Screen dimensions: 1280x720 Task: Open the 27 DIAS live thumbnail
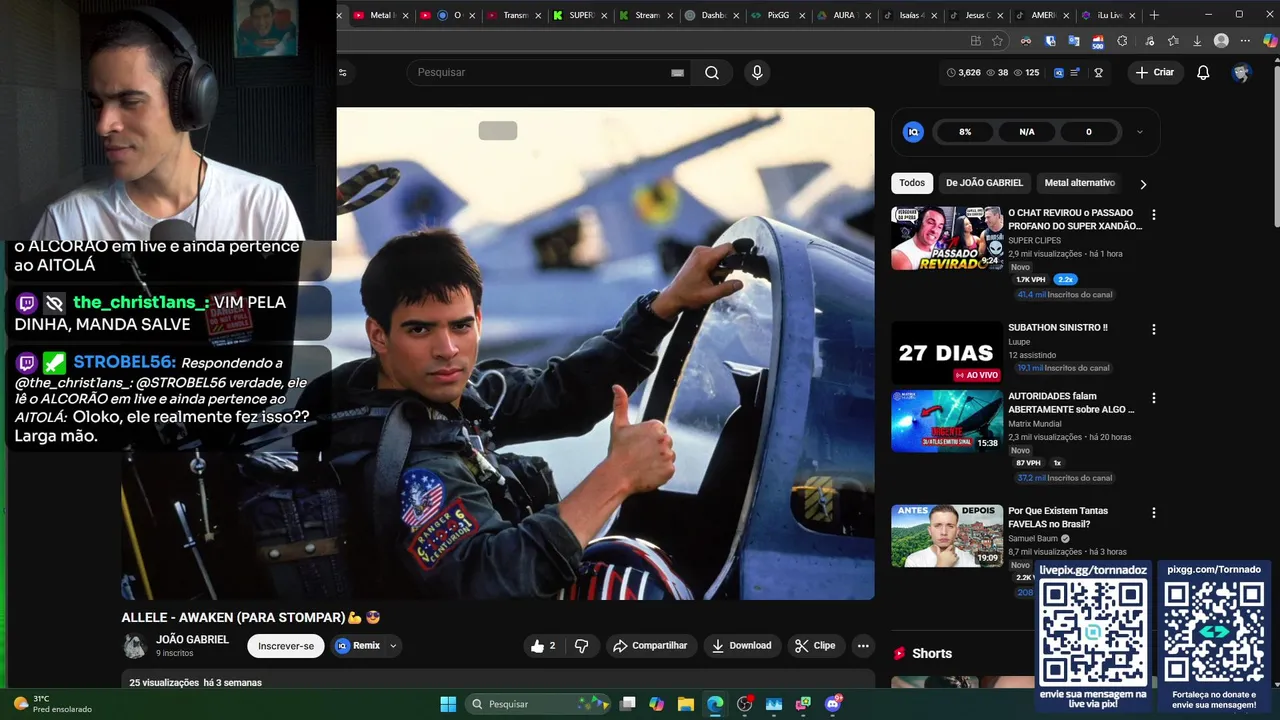(x=947, y=353)
